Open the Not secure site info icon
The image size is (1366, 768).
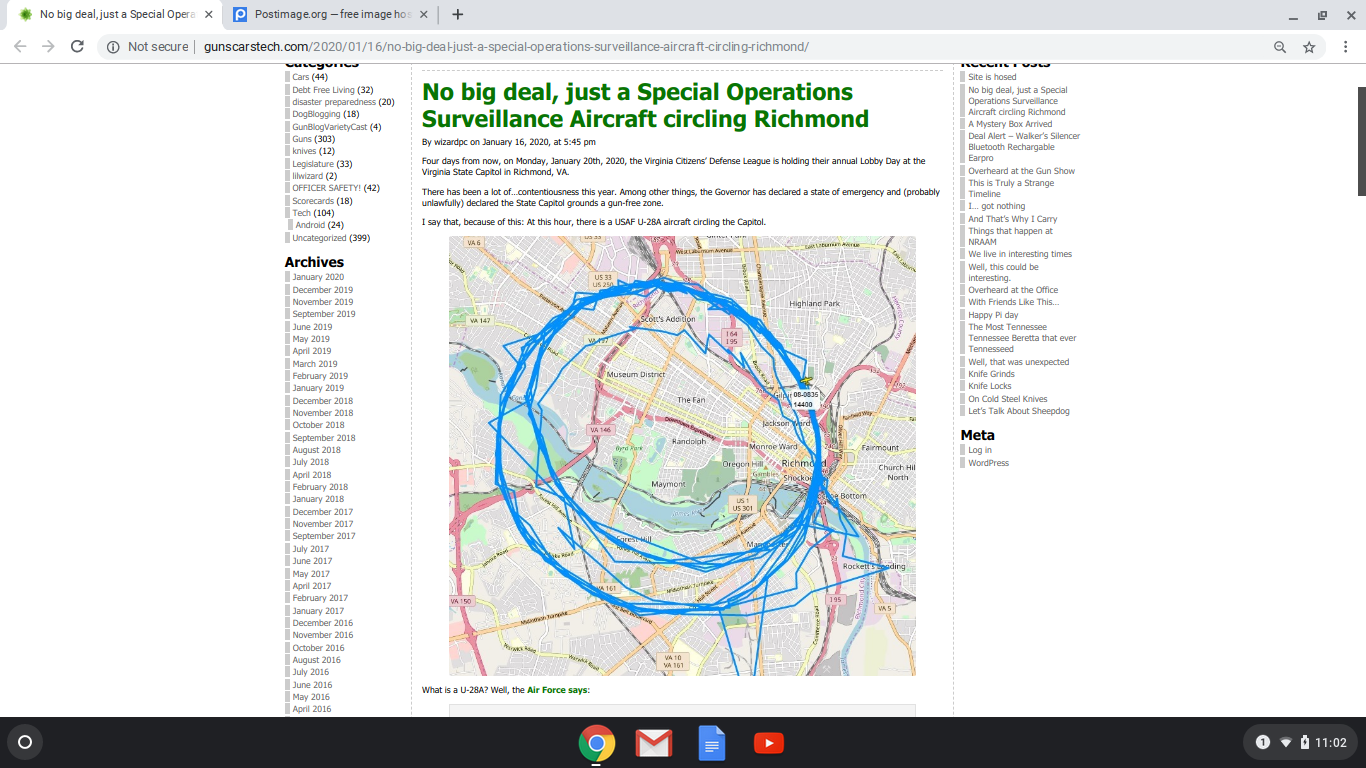[x=113, y=47]
